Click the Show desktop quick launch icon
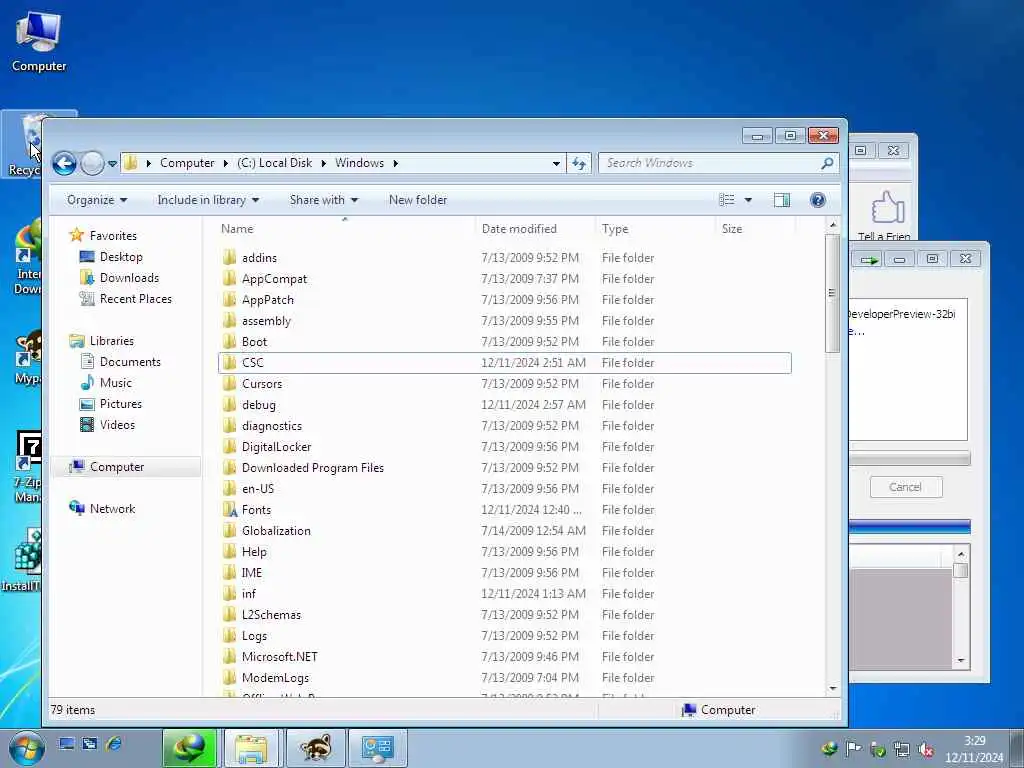The height and width of the screenshot is (768, 1024). pos(66,743)
